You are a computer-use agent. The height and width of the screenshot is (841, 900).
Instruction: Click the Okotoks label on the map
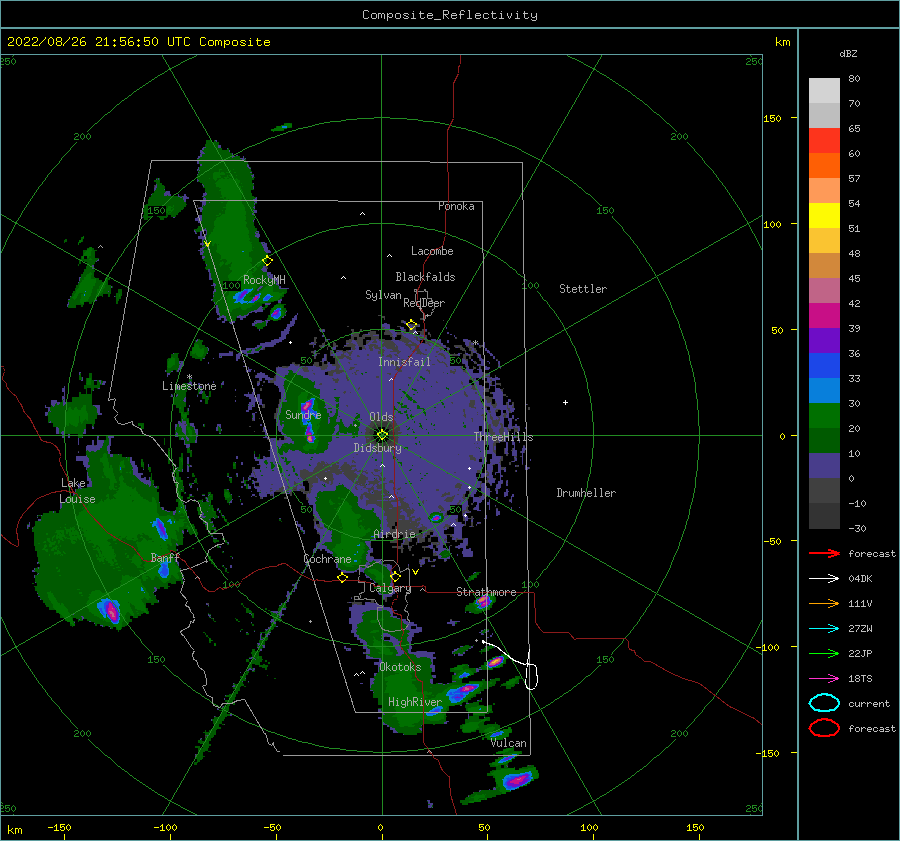(x=400, y=667)
